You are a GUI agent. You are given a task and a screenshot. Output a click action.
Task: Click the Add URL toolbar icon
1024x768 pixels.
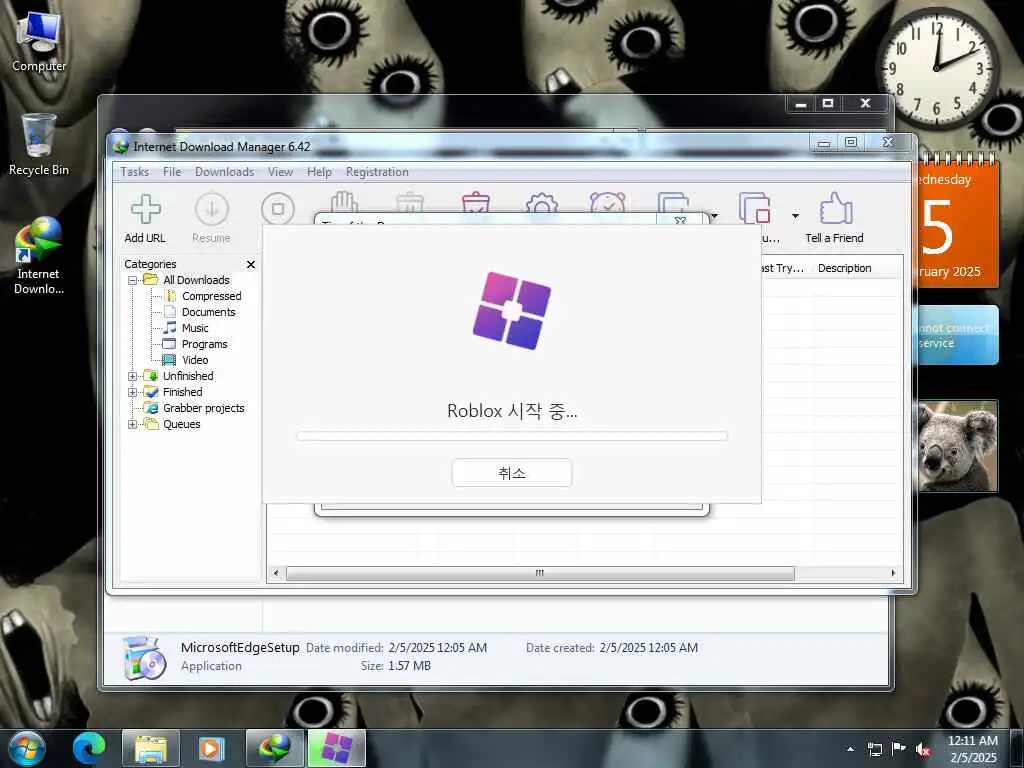pyautogui.click(x=145, y=210)
